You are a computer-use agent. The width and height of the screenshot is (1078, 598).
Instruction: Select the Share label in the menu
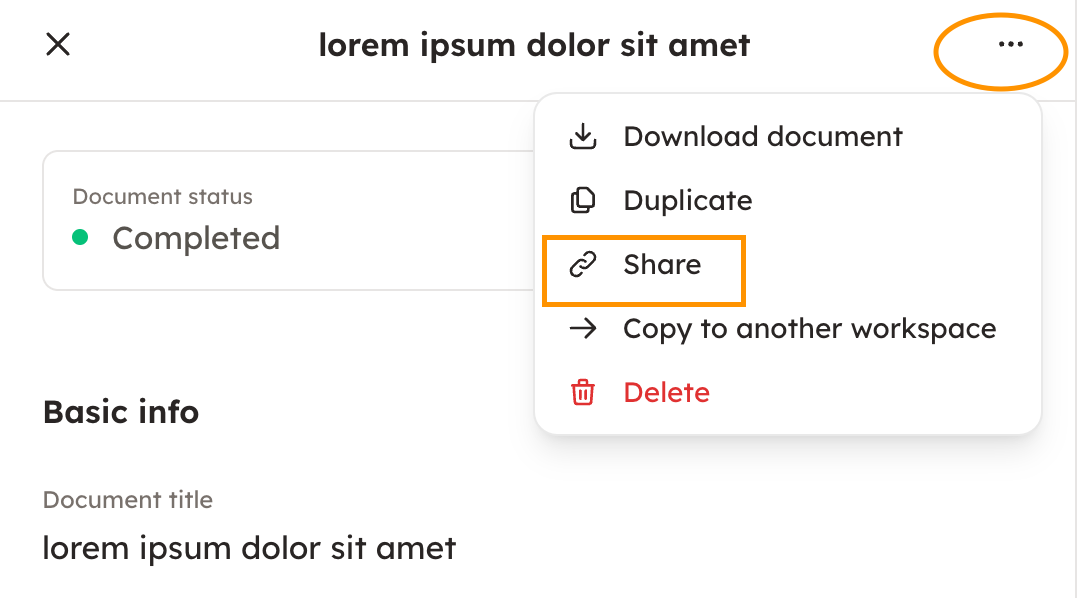pyautogui.click(x=662, y=265)
